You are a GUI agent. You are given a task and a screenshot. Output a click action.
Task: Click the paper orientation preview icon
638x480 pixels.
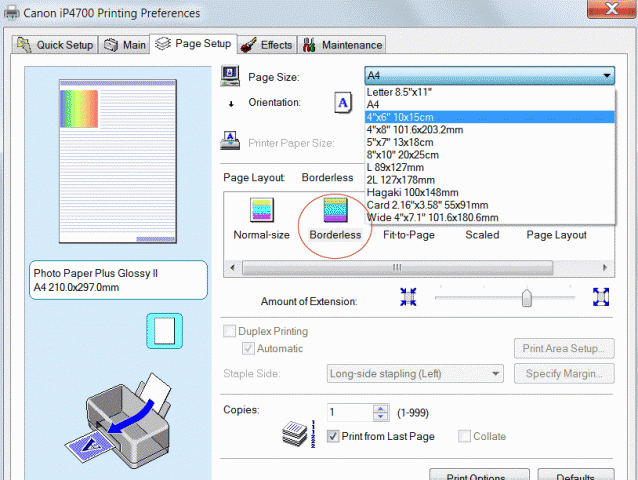pyautogui.click(x=164, y=331)
